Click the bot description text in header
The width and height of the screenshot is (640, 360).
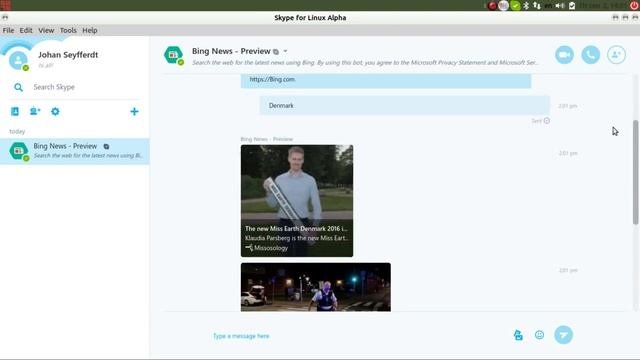pyautogui.click(x=365, y=62)
